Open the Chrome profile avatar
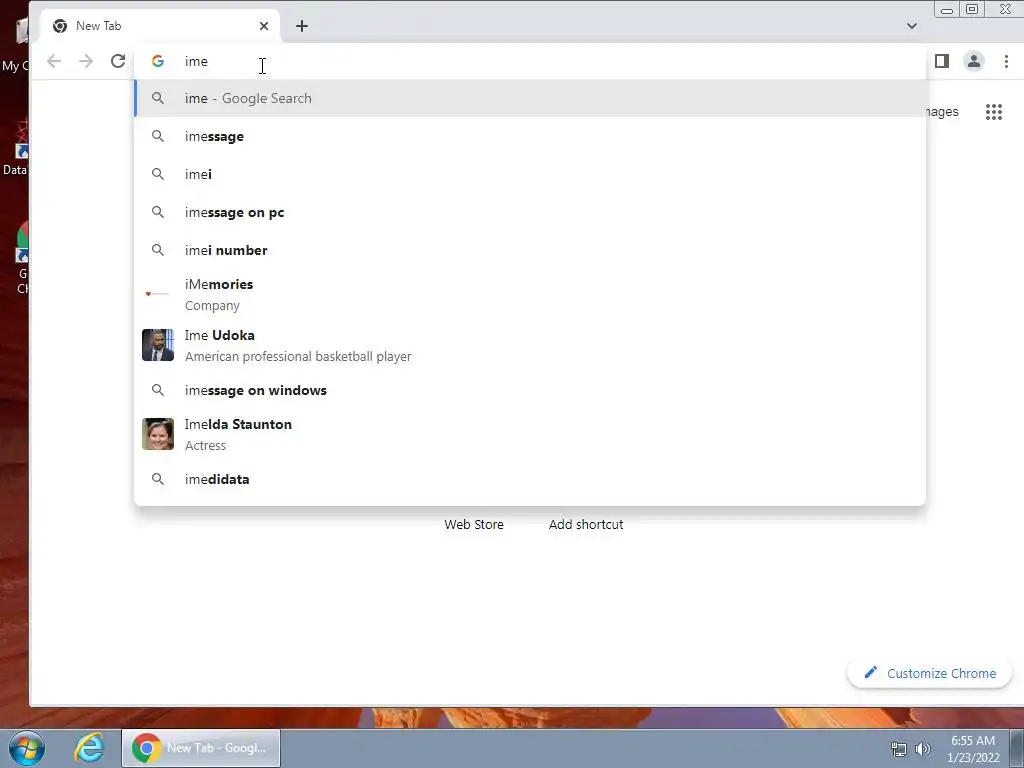The height and width of the screenshot is (768, 1024). tap(974, 61)
